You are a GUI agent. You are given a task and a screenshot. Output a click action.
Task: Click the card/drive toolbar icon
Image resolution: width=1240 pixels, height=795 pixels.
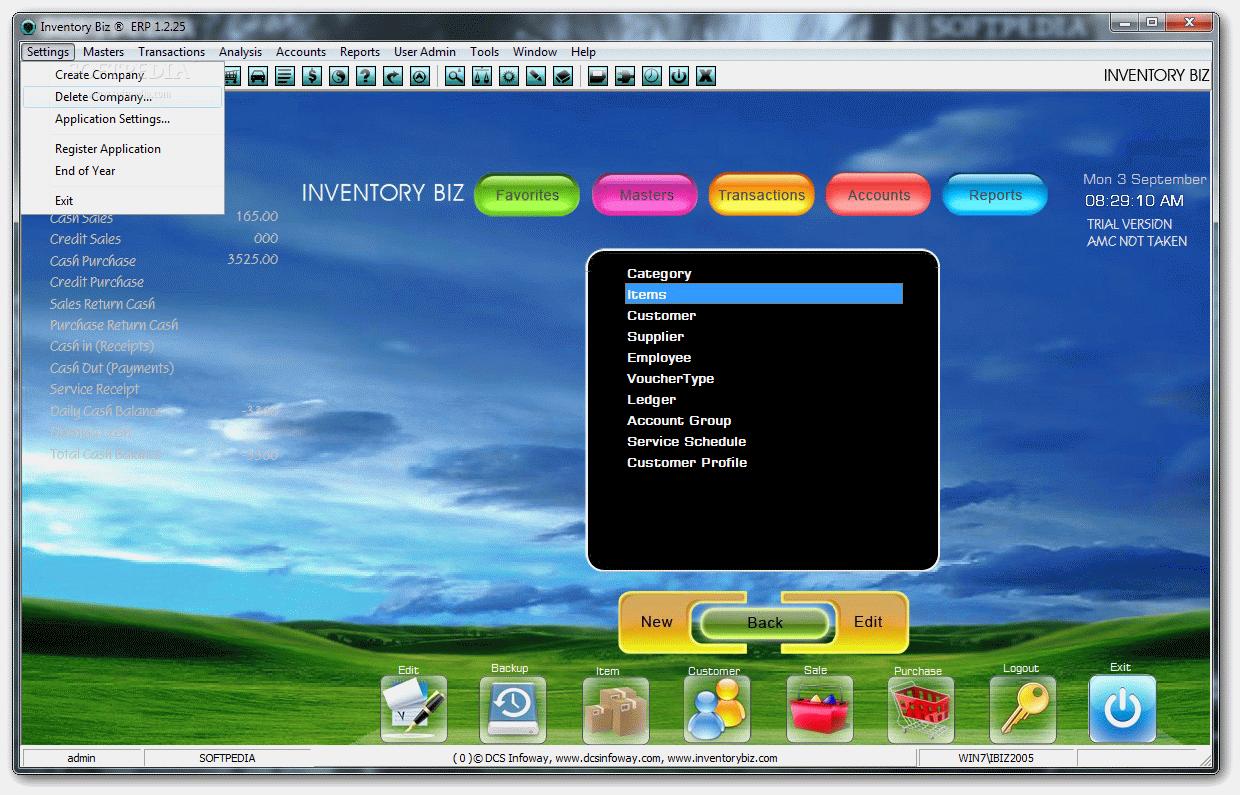(598, 76)
